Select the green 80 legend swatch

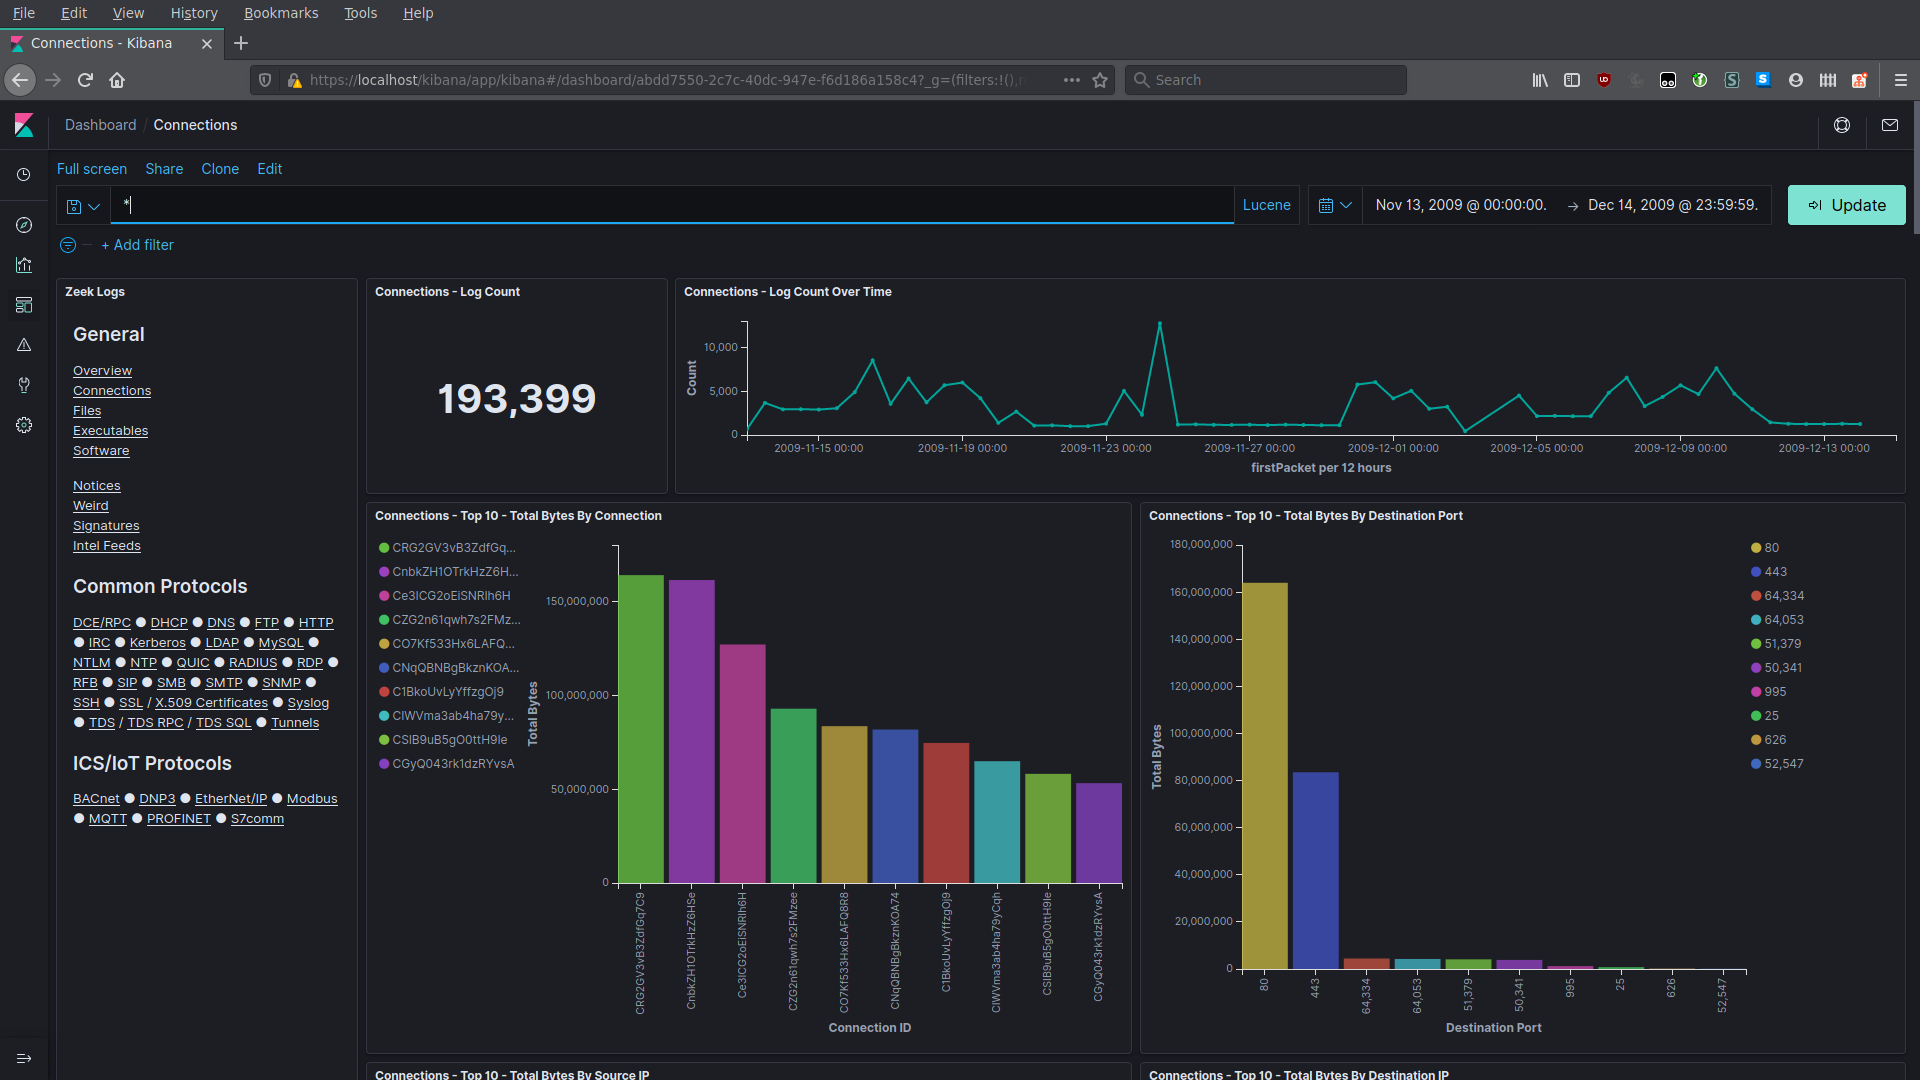click(1755, 548)
